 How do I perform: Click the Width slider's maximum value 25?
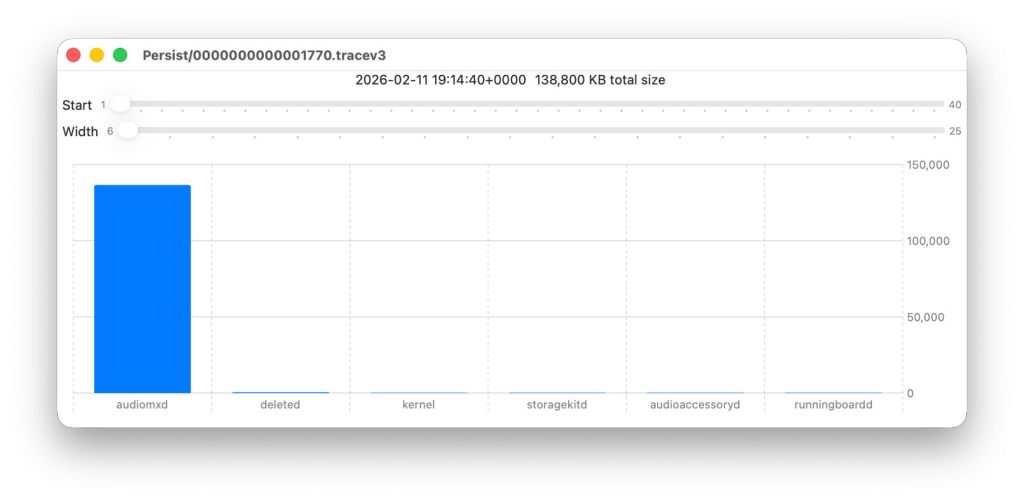[954, 131]
